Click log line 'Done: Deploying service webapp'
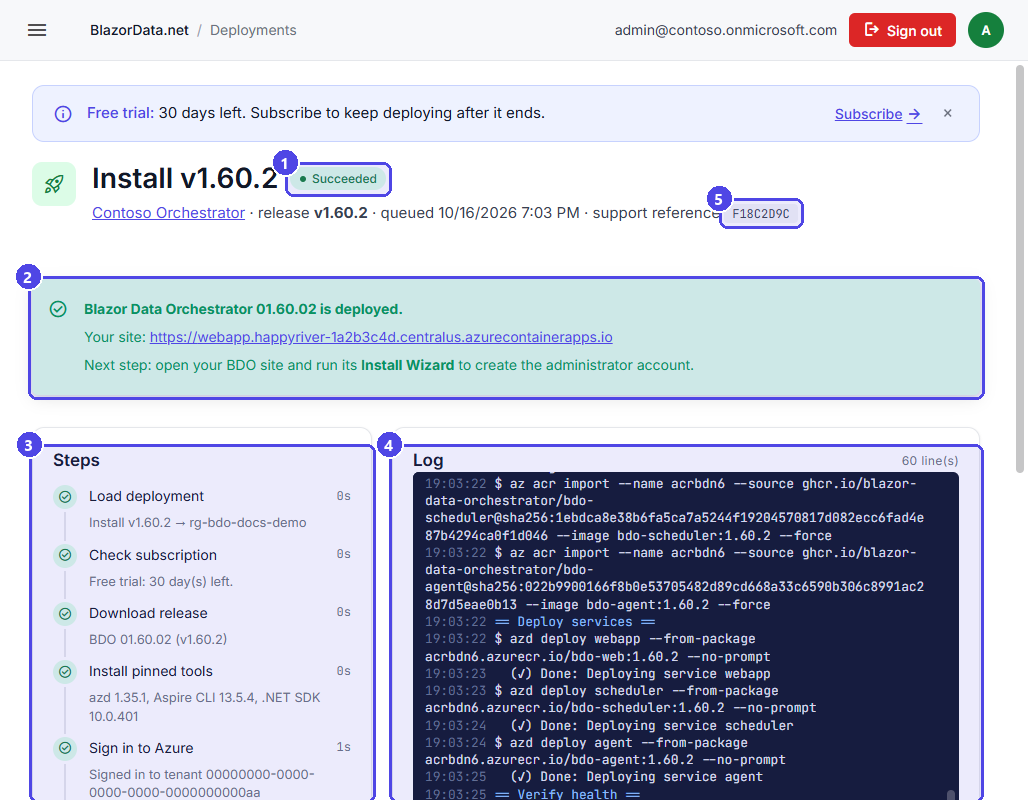Viewport: 1028px width, 800px height. click(x=640, y=673)
